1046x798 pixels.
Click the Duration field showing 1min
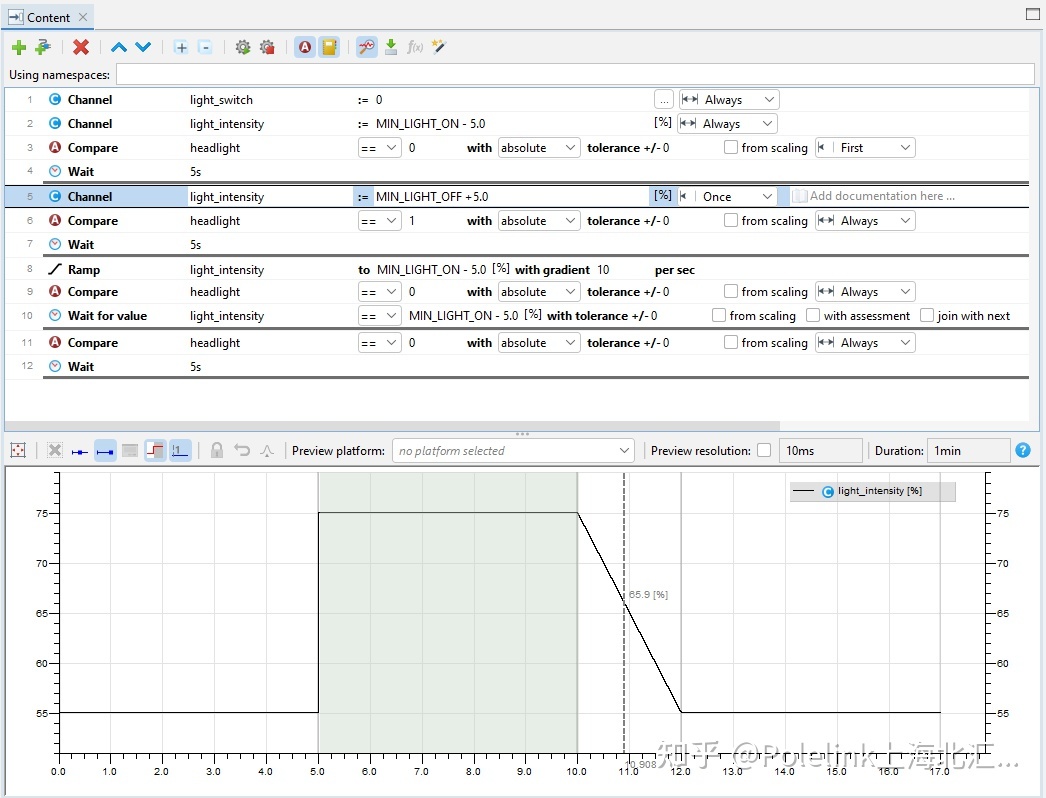967,451
